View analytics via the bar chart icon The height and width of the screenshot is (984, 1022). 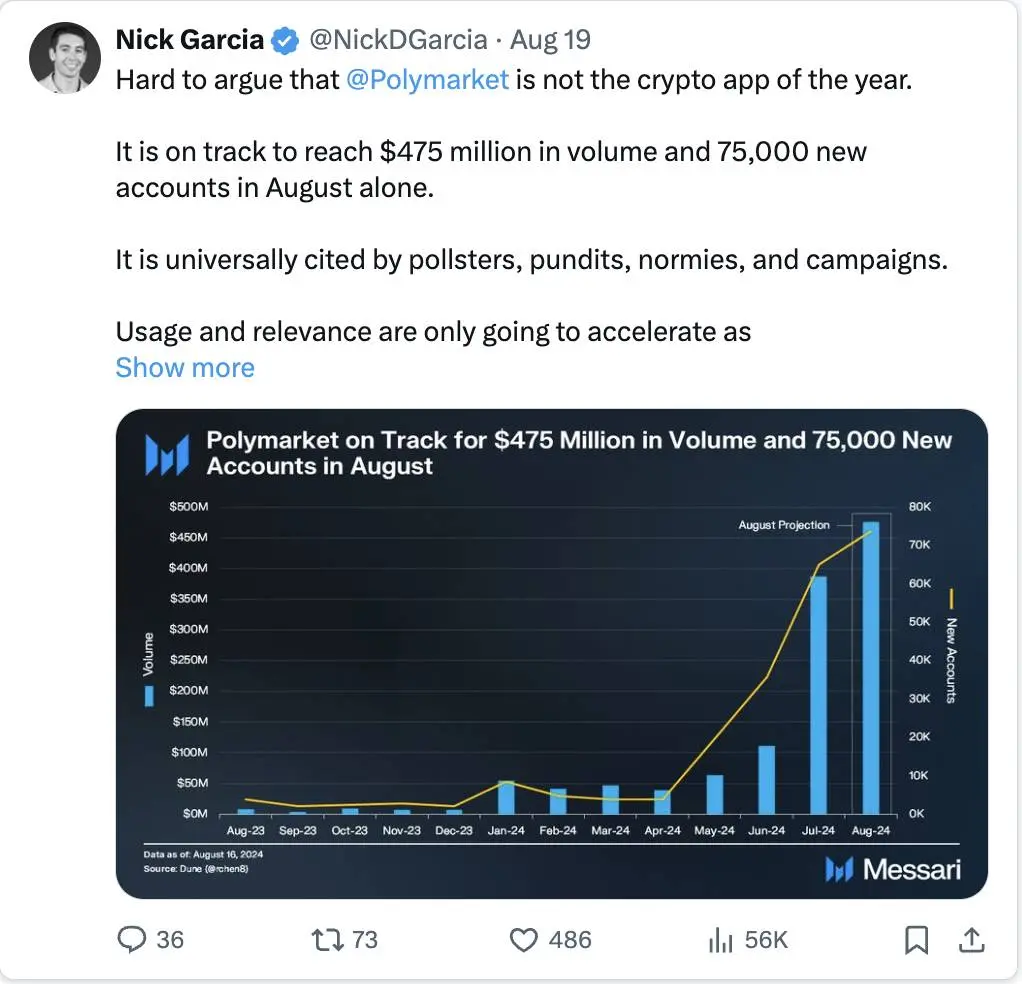pos(720,940)
